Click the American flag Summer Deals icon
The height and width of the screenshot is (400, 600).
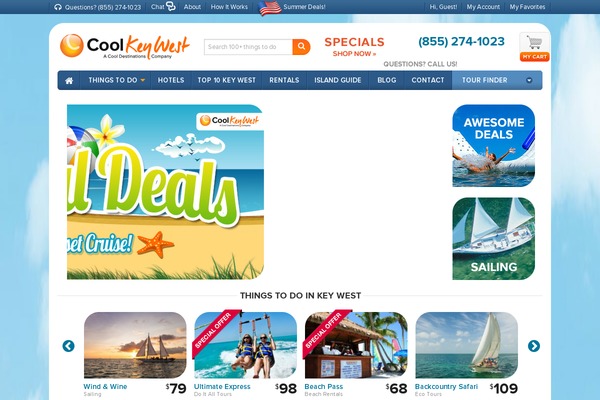(270, 8)
